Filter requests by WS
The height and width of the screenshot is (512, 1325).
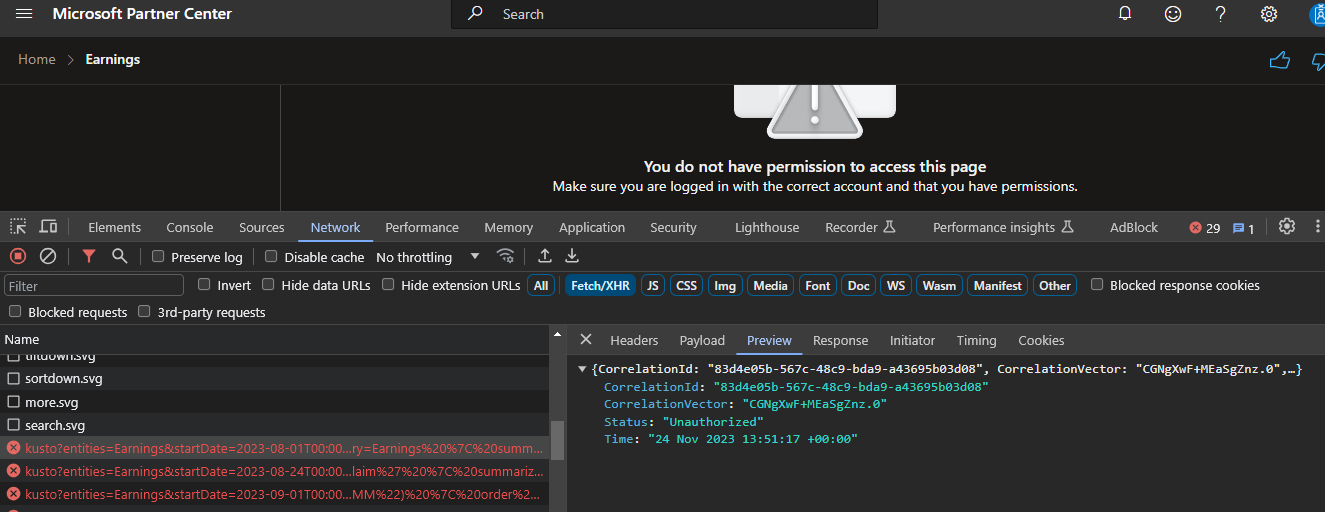(896, 286)
